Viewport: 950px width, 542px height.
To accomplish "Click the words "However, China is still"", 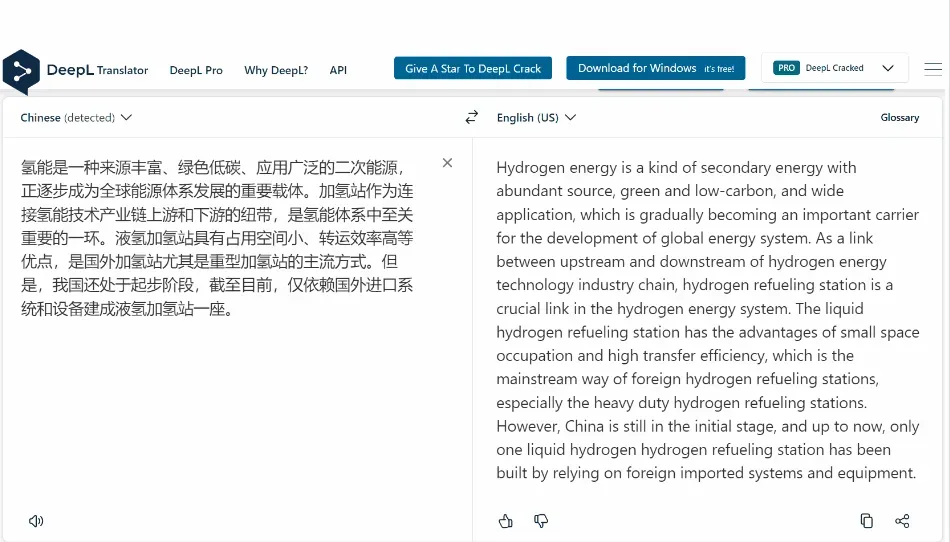I will [571, 426].
